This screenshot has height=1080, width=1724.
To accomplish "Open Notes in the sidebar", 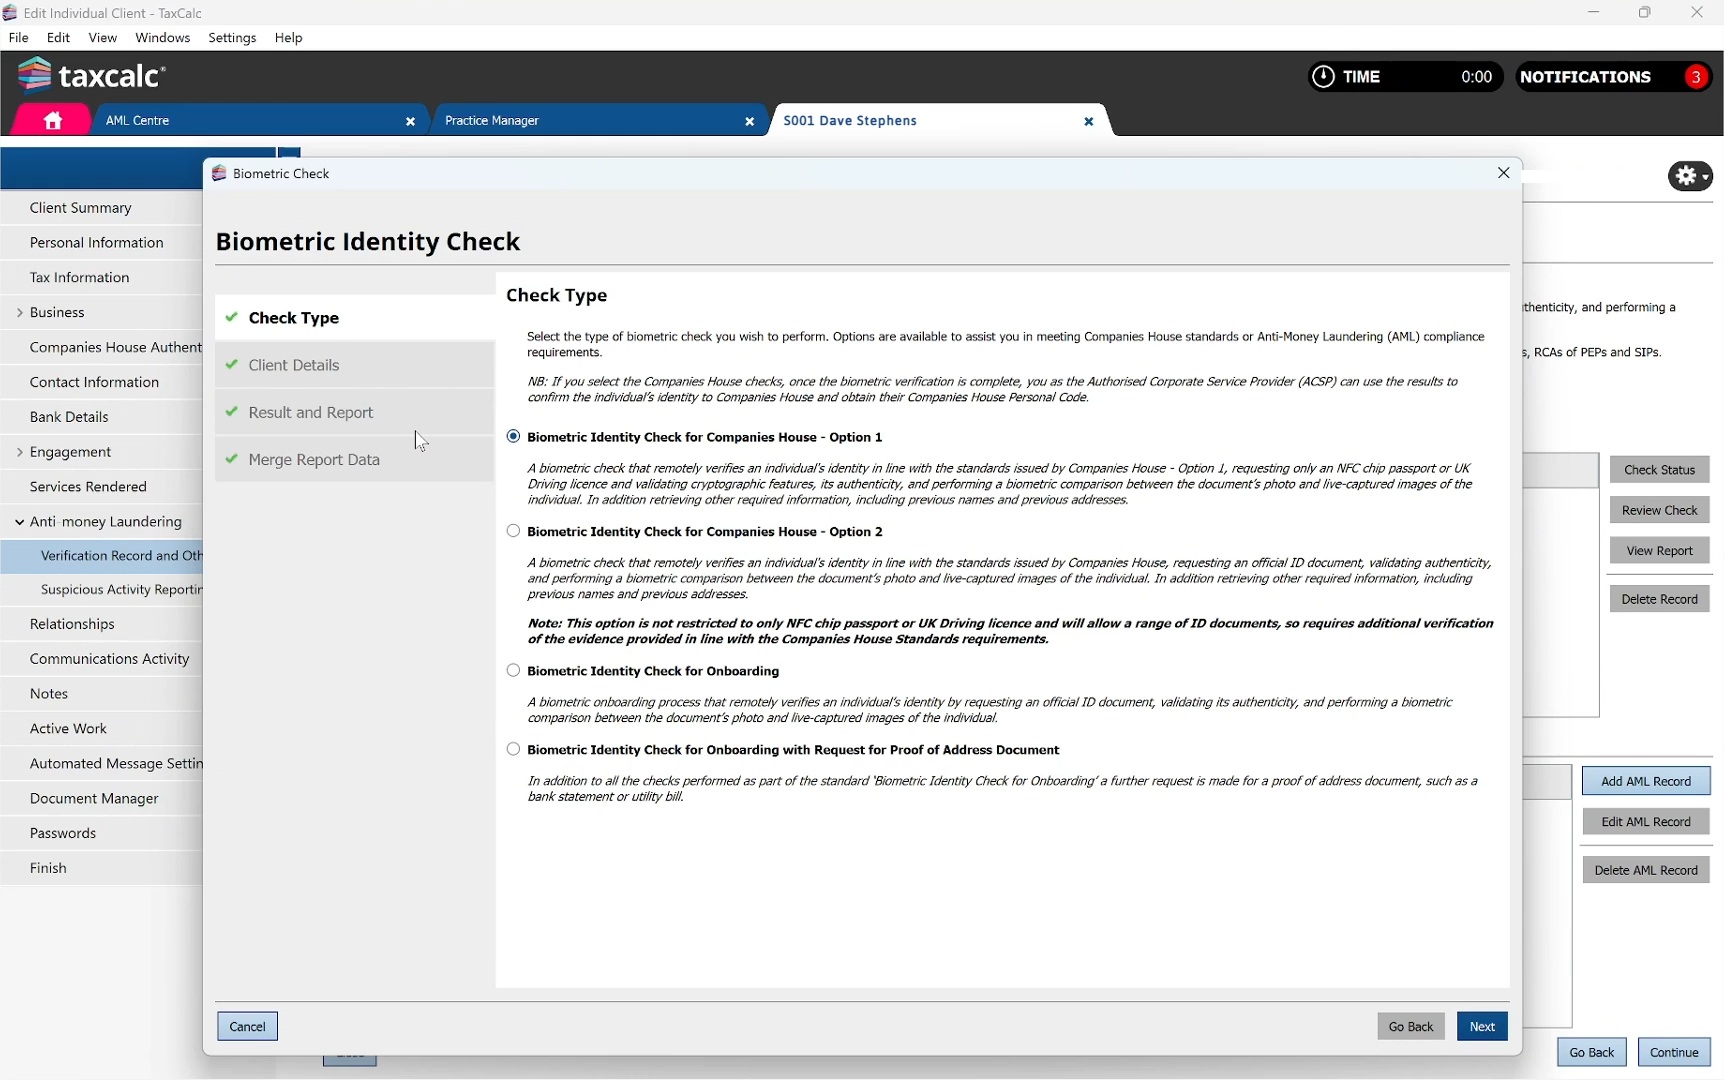I will [102, 694].
